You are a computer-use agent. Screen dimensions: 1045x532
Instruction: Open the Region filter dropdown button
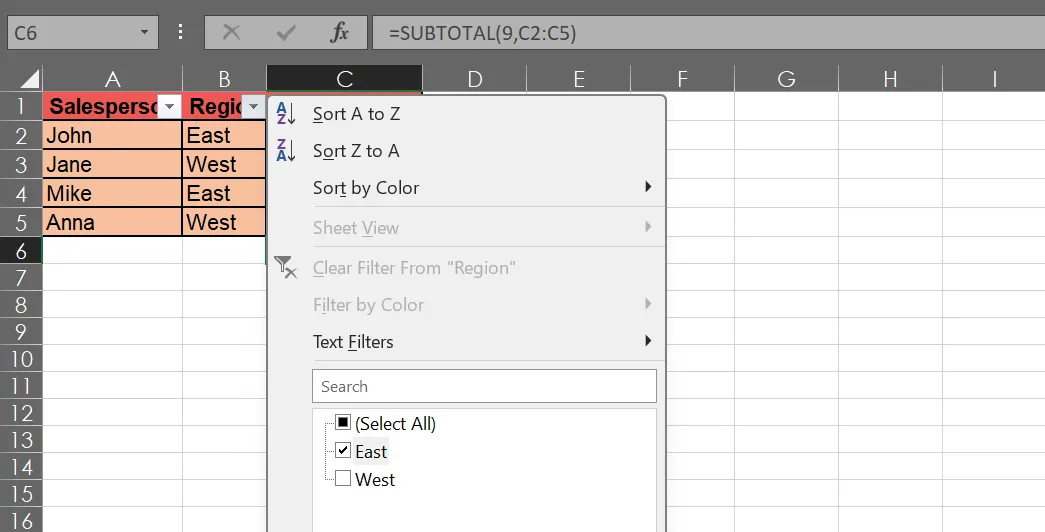tap(253, 107)
